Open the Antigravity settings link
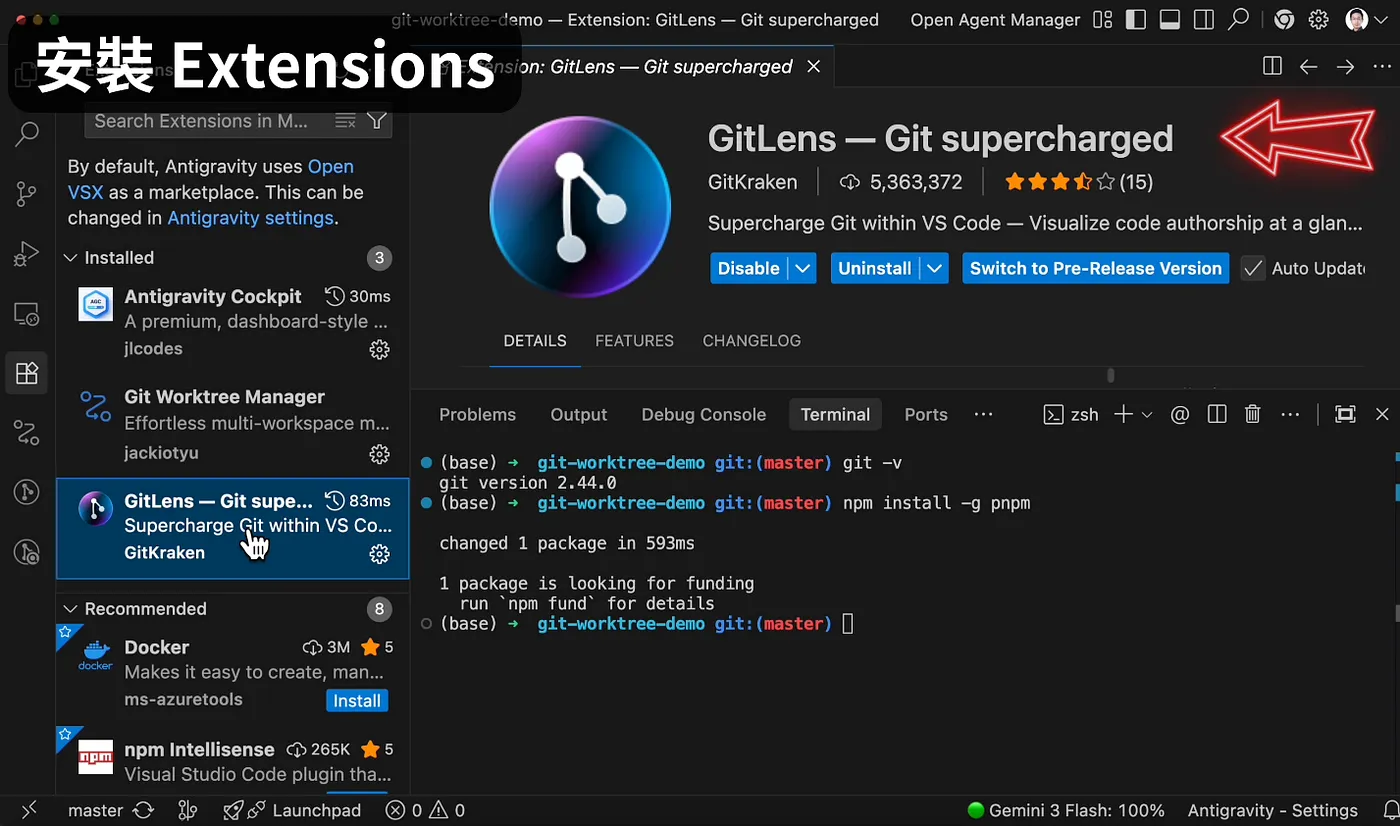The image size is (1400, 826). point(250,218)
